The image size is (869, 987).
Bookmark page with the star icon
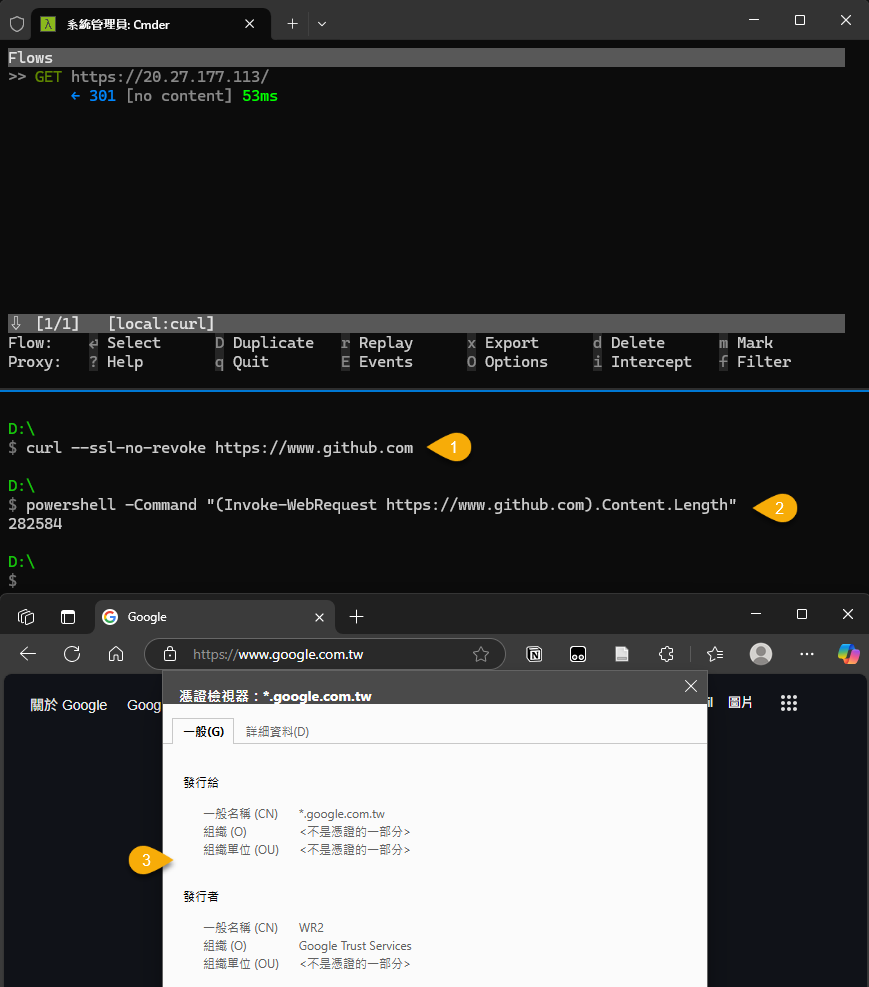tap(481, 654)
